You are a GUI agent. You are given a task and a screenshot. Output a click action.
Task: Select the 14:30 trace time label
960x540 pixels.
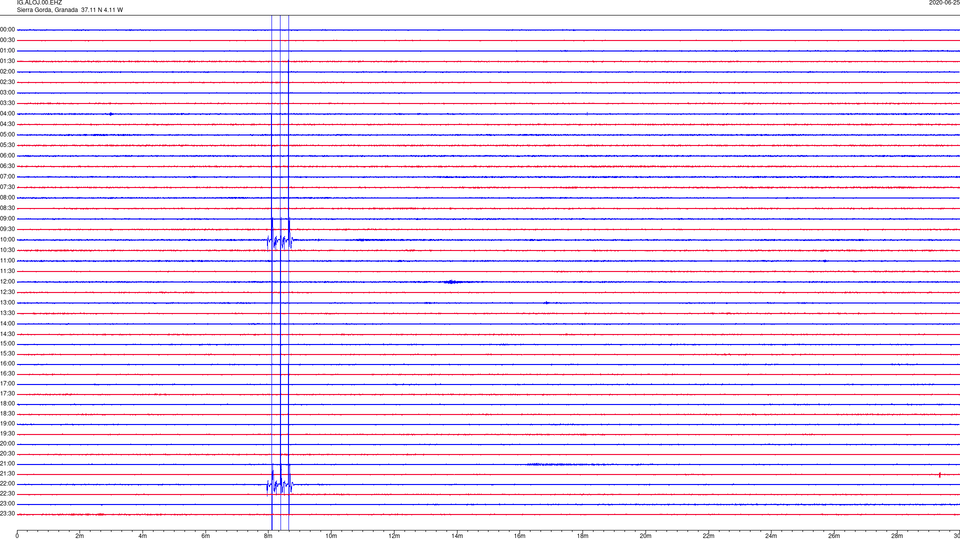point(7,334)
